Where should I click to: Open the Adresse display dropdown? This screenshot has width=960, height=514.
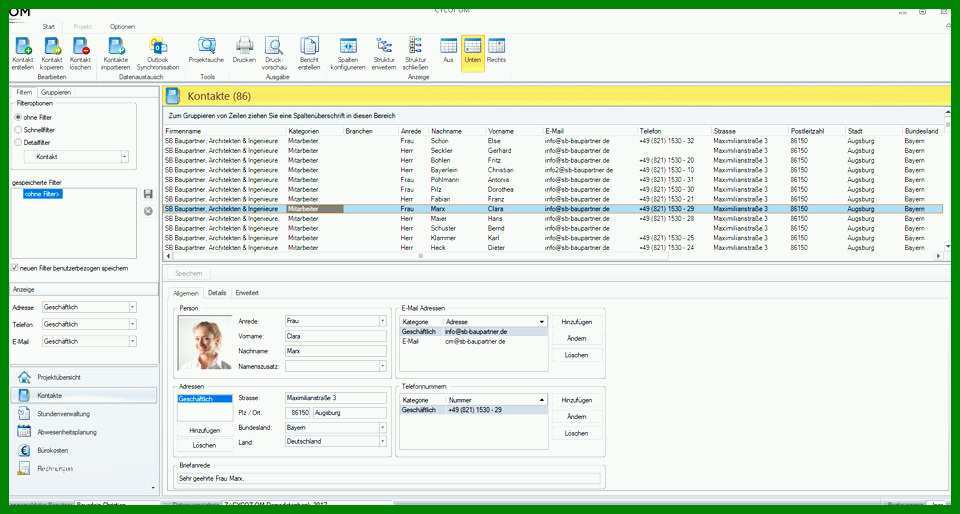[x=132, y=307]
